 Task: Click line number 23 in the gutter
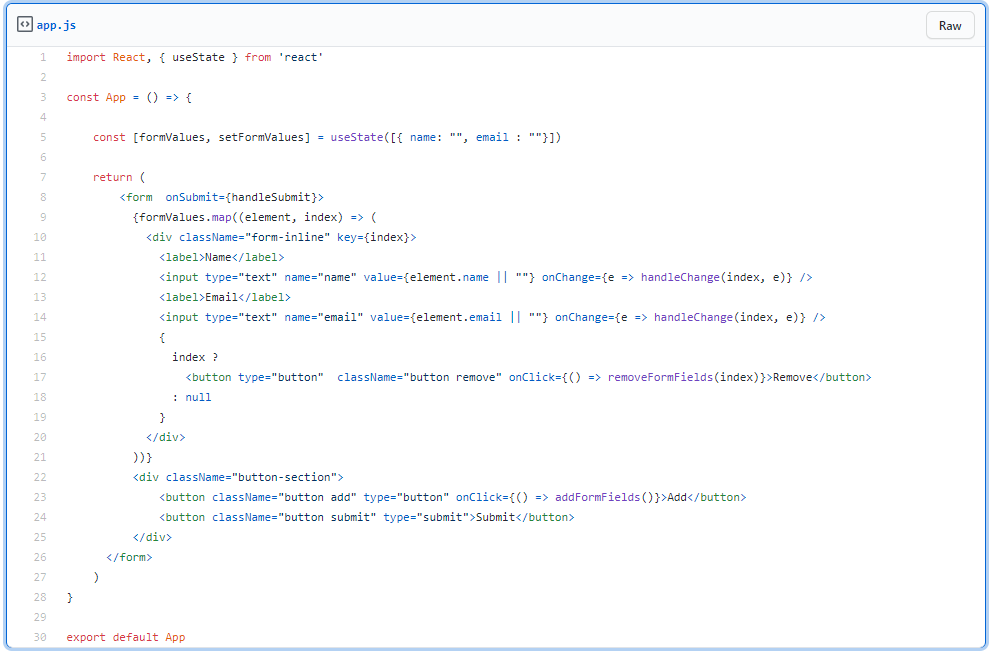click(40, 497)
